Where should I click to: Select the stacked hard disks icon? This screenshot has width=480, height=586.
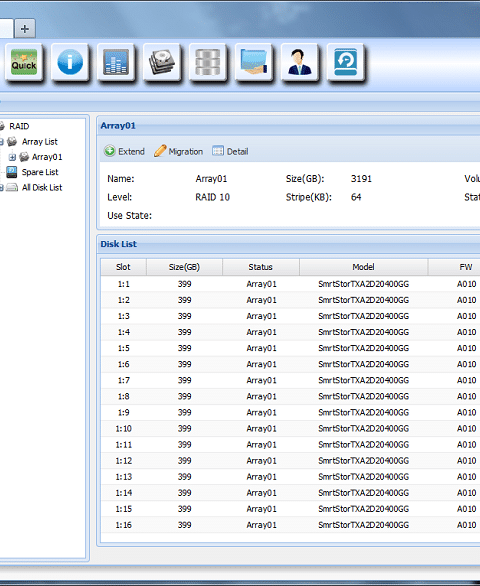[x=162, y=62]
